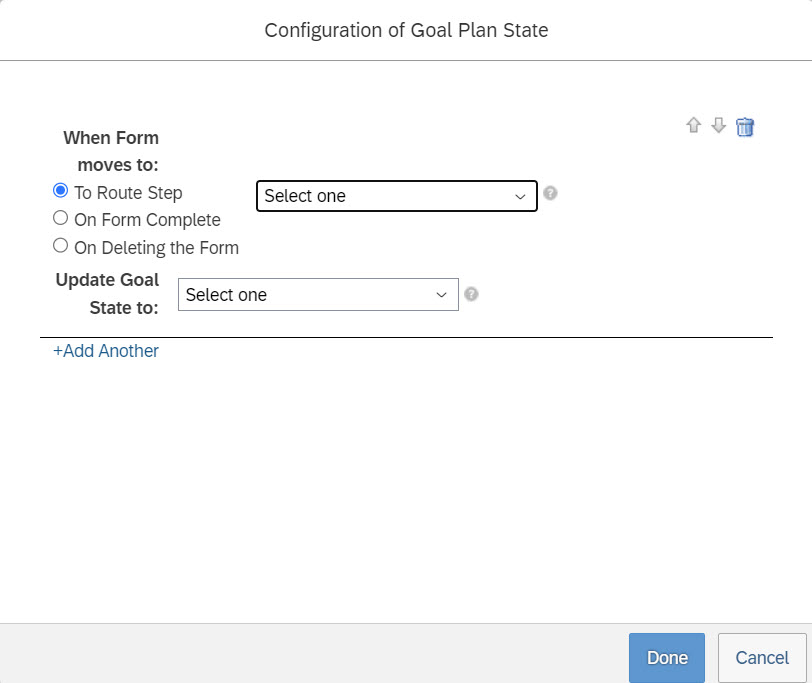Delete the rule with the trash icon

(745, 126)
